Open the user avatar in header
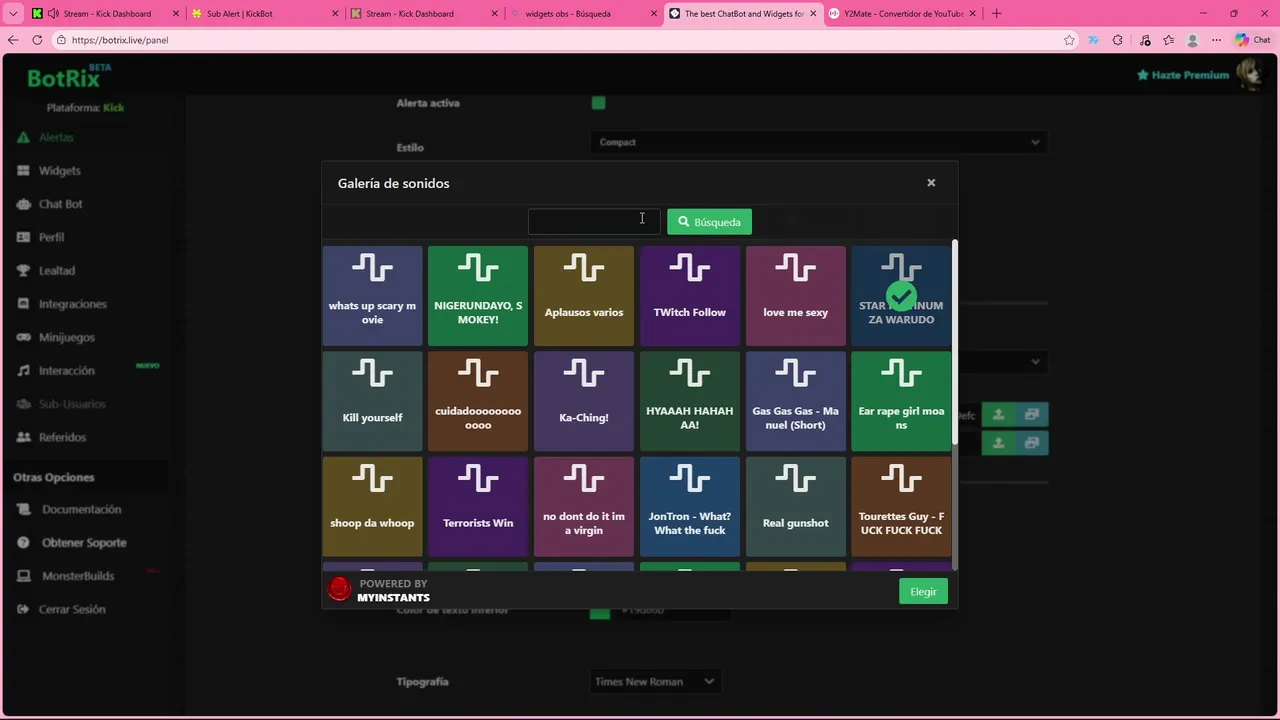The height and width of the screenshot is (720, 1280). (1249, 74)
